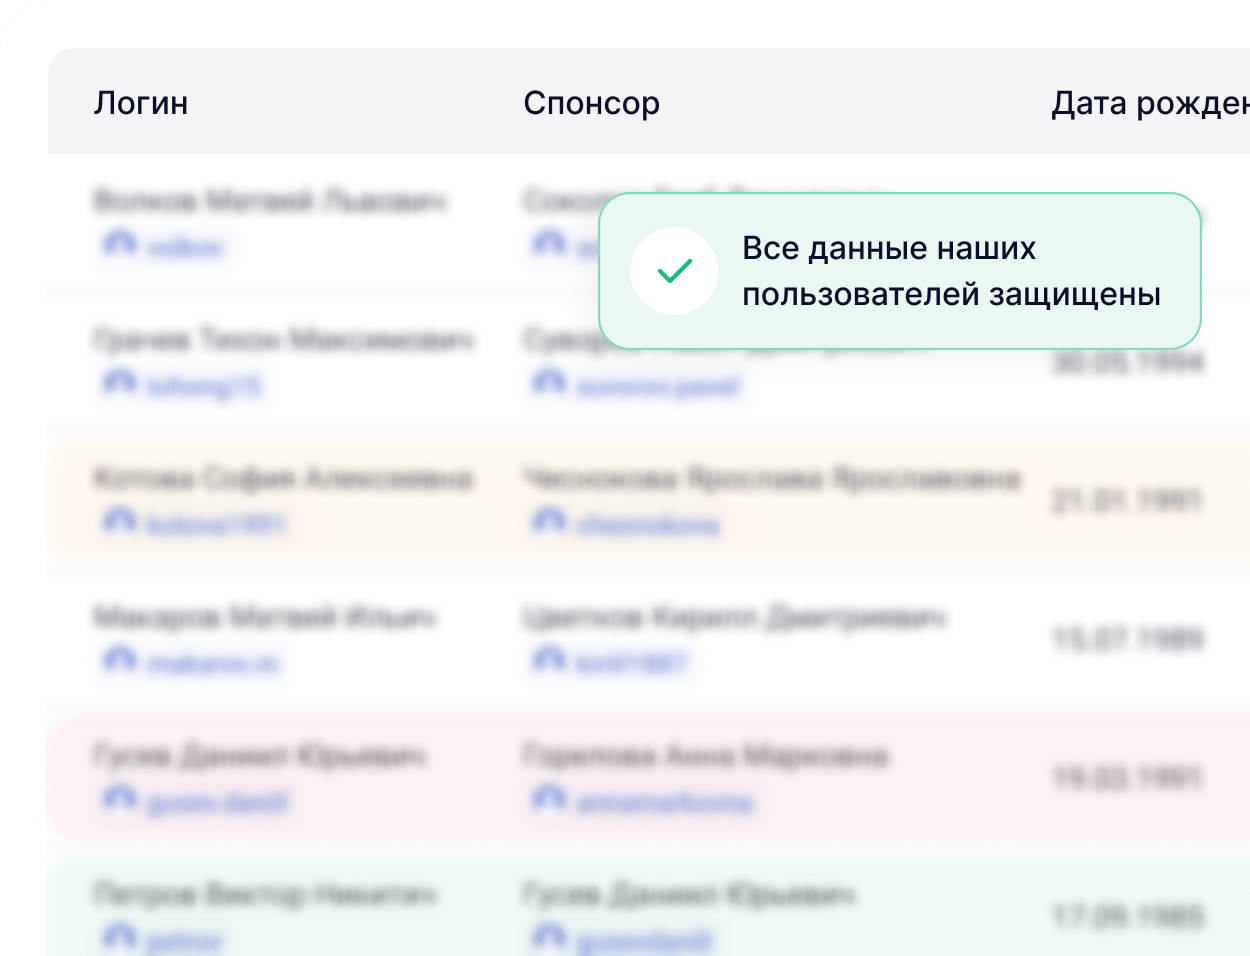Click the Логин column header
This screenshot has width=1250, height=956.
(x=141, y=103)
